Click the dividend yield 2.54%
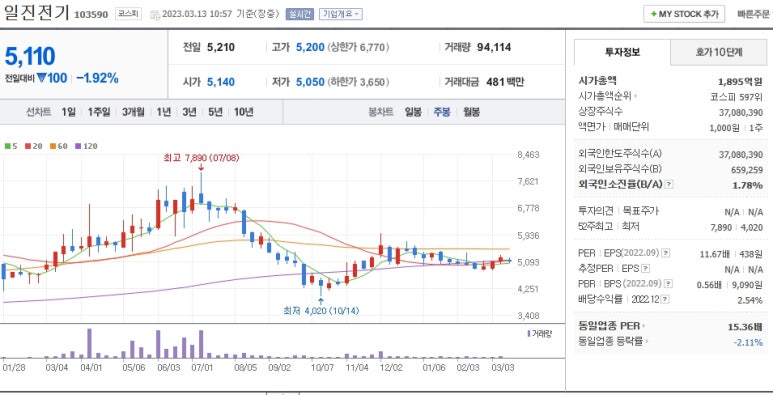Screen dimensions: 773x395 [750, 300]
